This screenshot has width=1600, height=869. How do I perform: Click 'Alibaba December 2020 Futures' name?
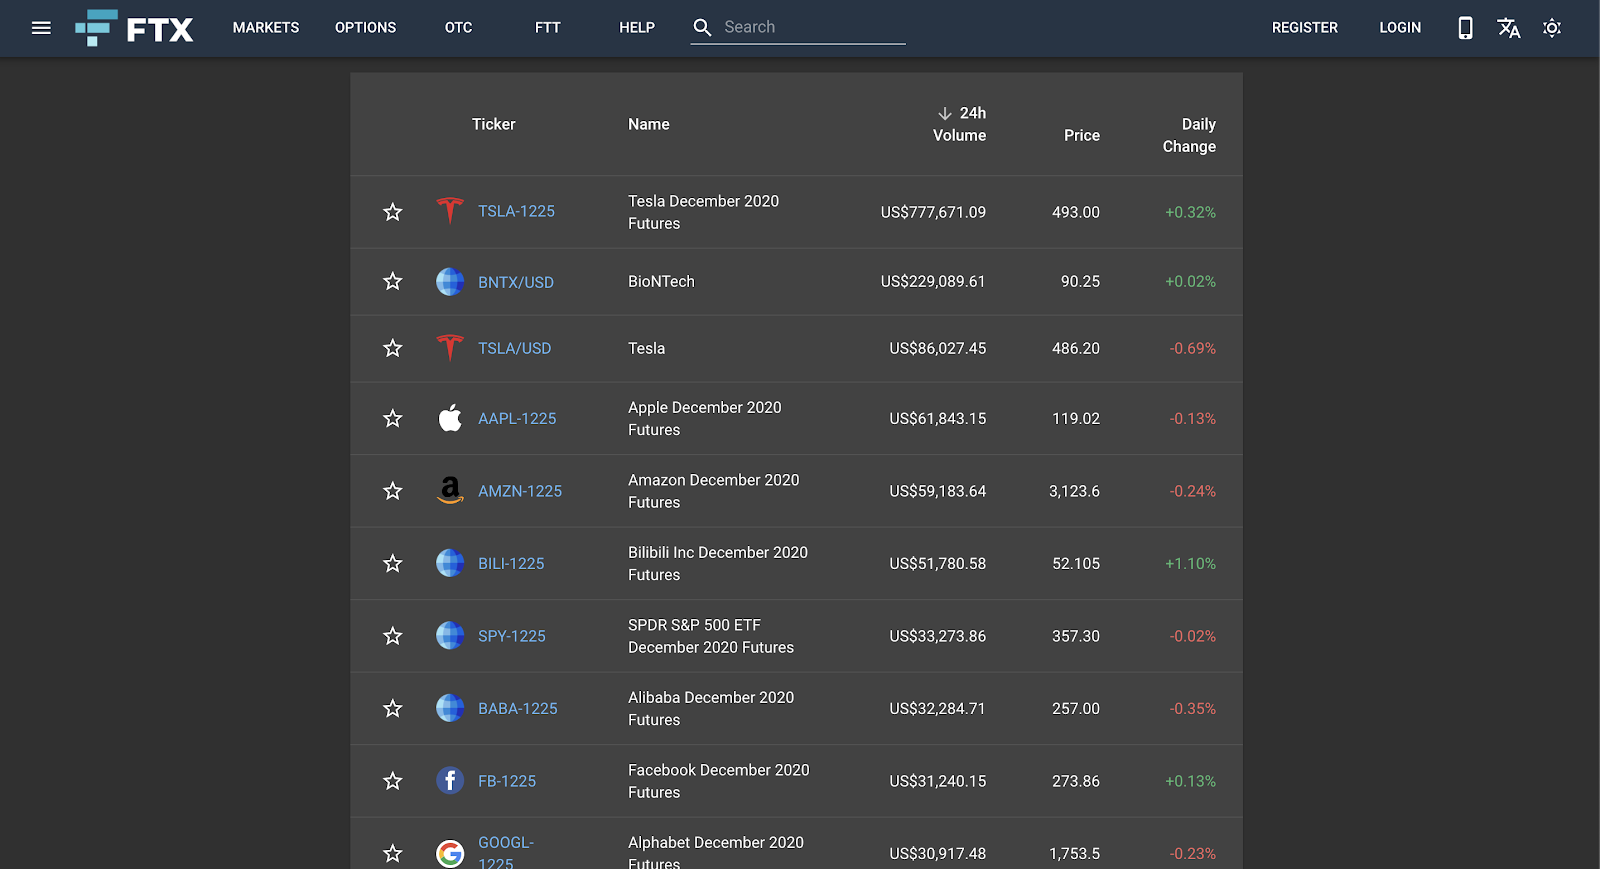[711, 708]
